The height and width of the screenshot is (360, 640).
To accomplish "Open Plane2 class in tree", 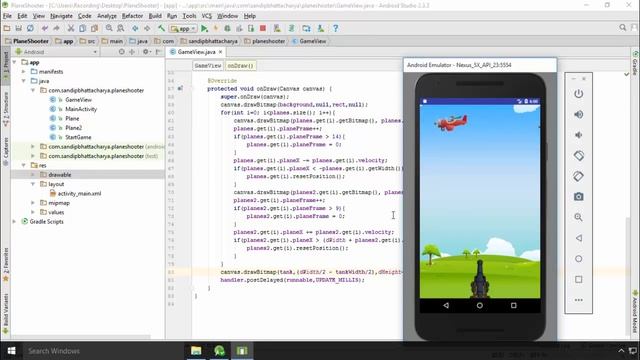I will click(x=73, y=128).
